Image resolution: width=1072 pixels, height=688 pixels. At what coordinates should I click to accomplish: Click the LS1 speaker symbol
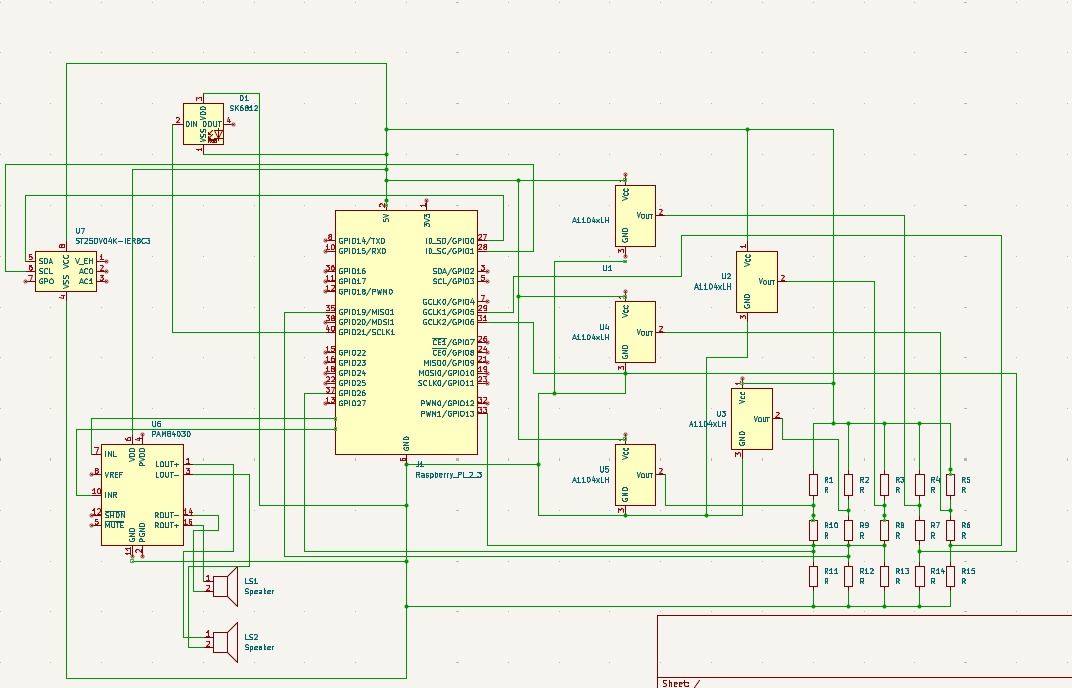pyautogui.click(x=224, y=585)
